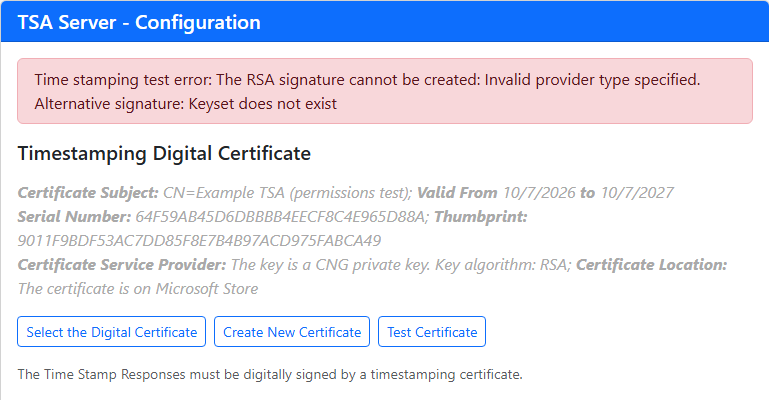Select the serial number value 64F59AB45D6D…
Viewport: 769px width, 400px height.
pos(282,217)
